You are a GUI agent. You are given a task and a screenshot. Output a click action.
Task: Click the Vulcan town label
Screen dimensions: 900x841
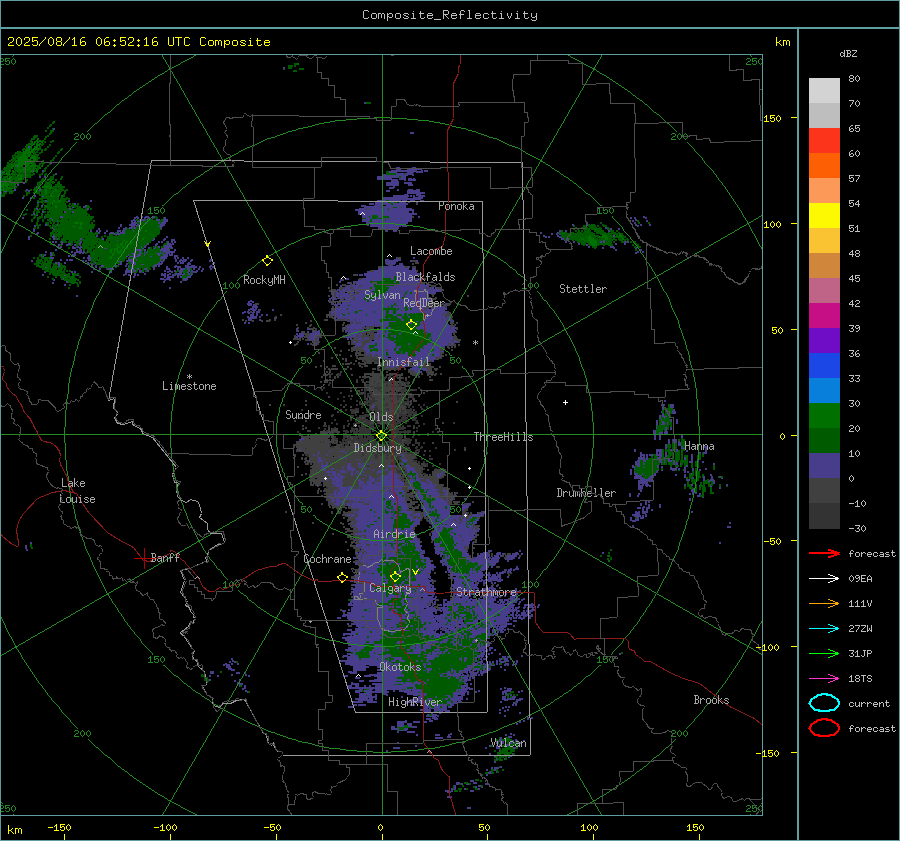pos(509,743)
